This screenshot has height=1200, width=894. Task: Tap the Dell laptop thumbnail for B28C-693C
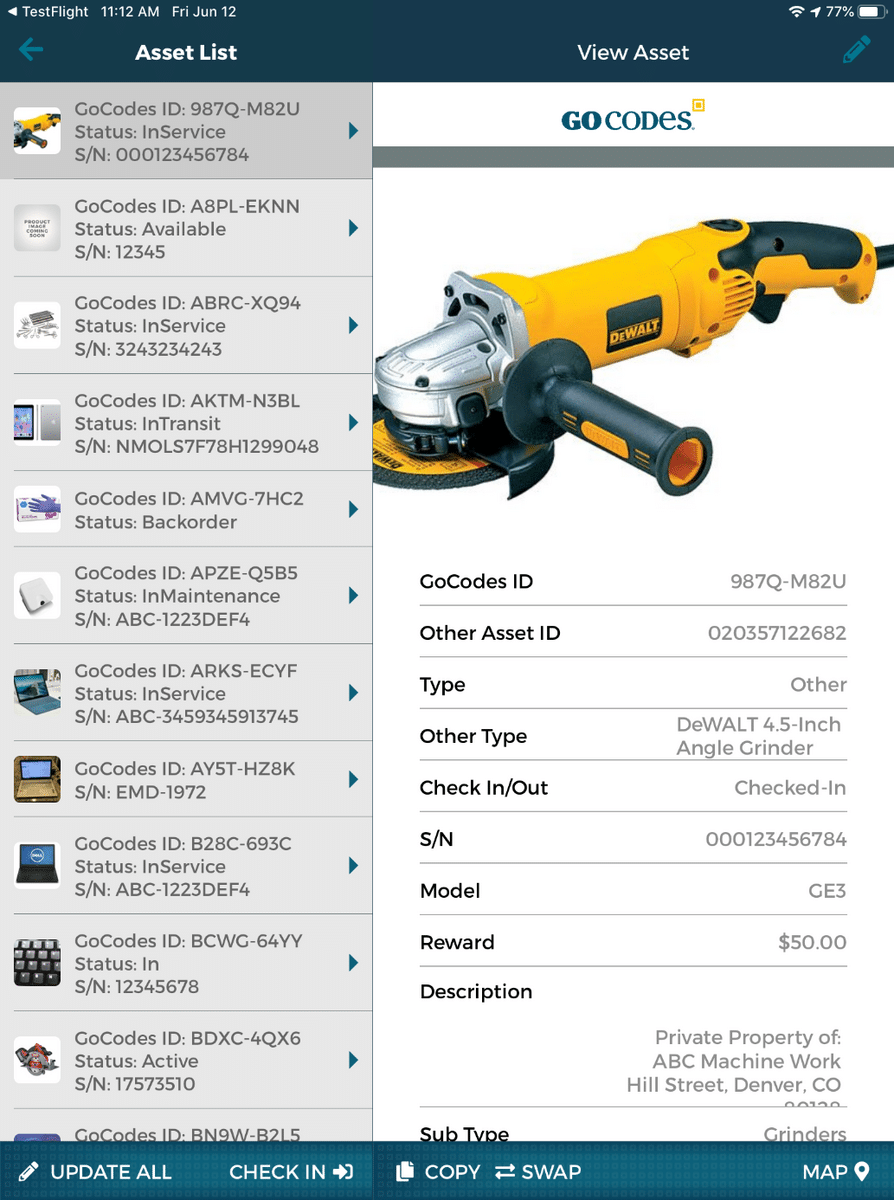tap(37, 866)
